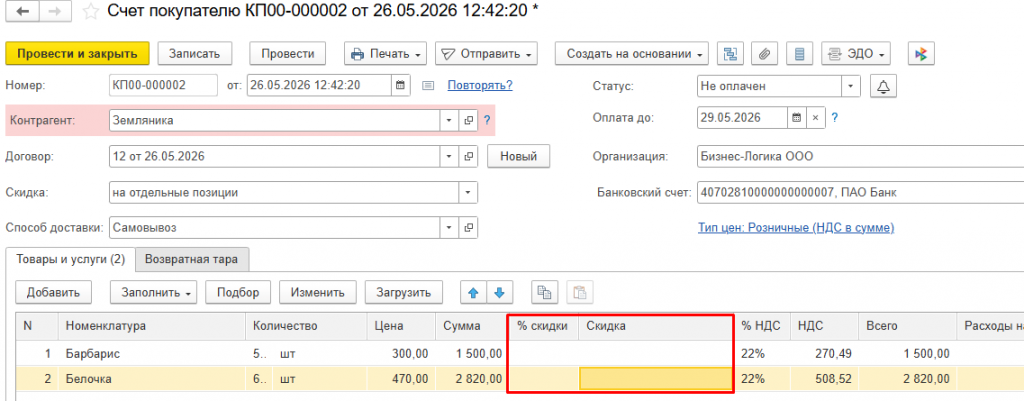Copy rows with the copy icon
This screenshot has height=401, width=1024.
pos(544,293)
